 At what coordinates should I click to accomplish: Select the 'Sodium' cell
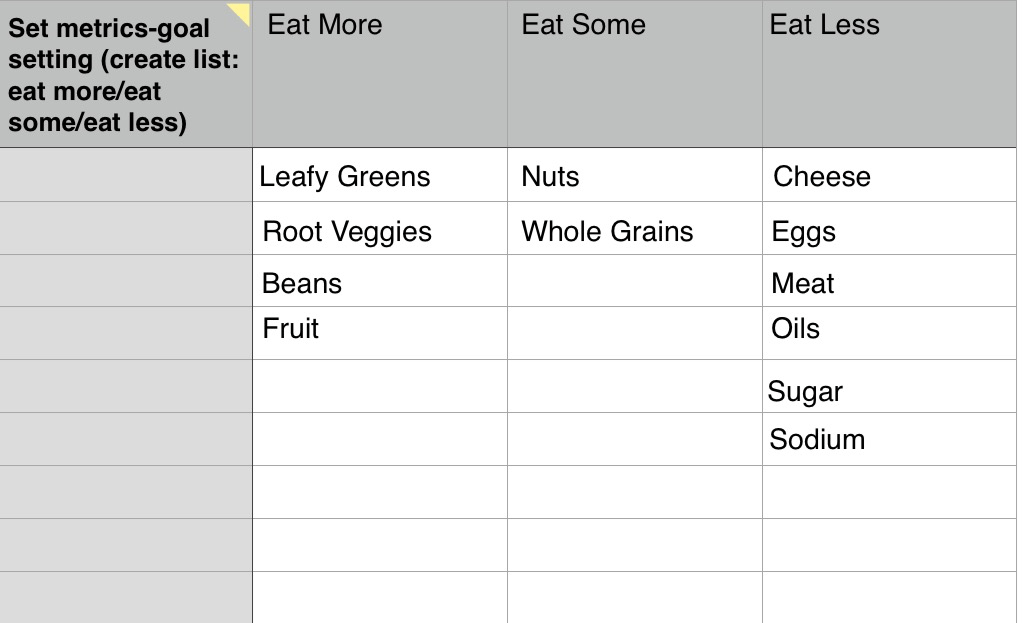889,439
